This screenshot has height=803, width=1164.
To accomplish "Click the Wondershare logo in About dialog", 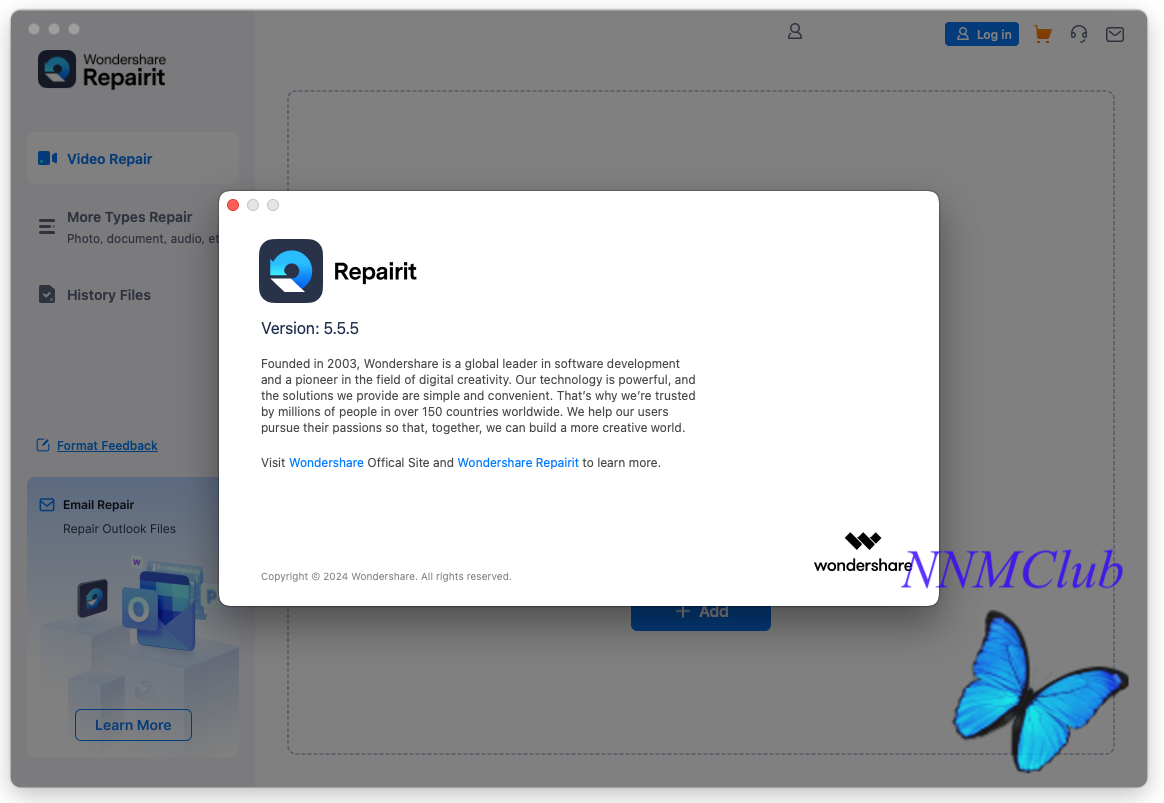I will pyautogui.click(x=863, y=553).
